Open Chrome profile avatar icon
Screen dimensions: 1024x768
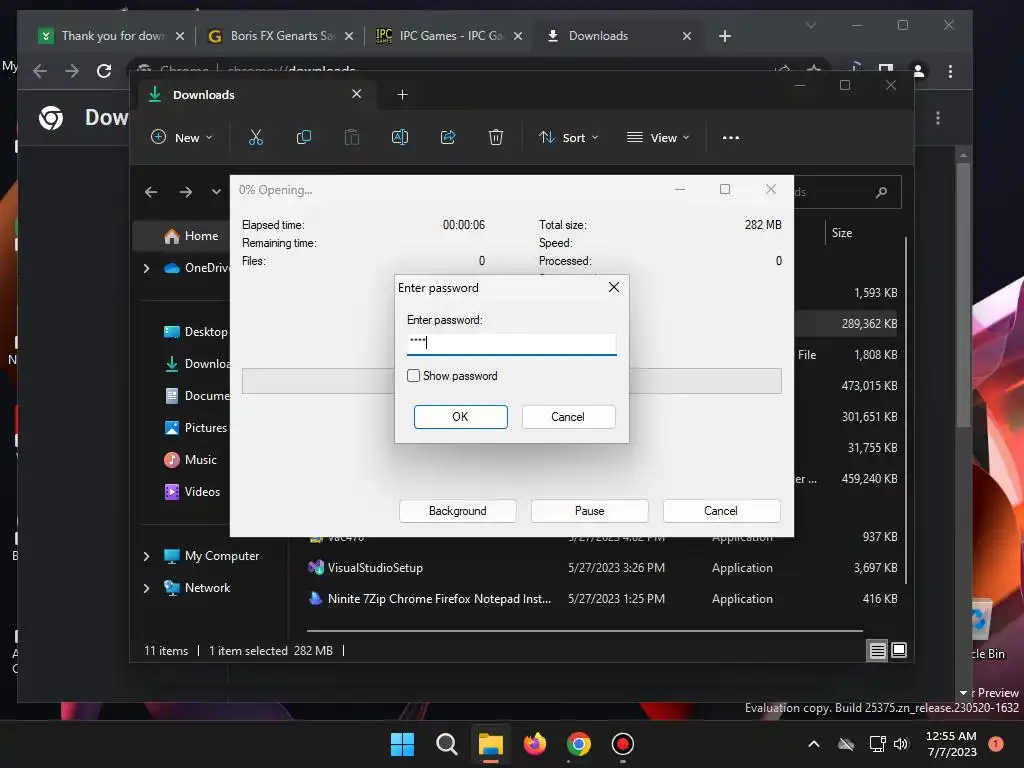[x=918, y=71]
